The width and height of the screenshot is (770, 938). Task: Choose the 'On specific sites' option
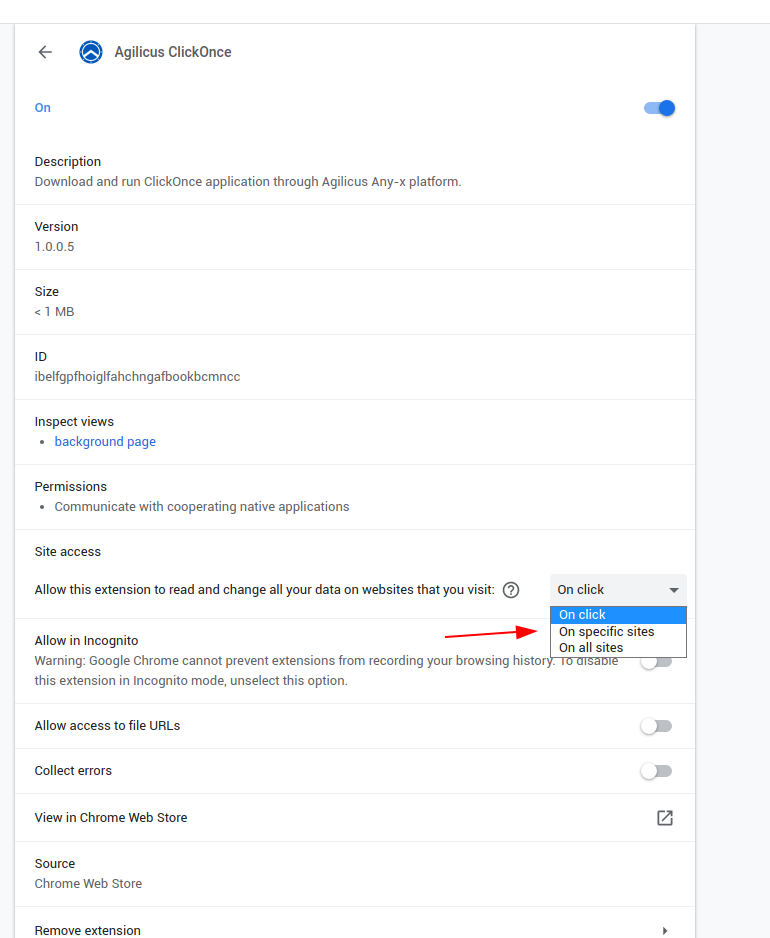[x=618, y=632]
